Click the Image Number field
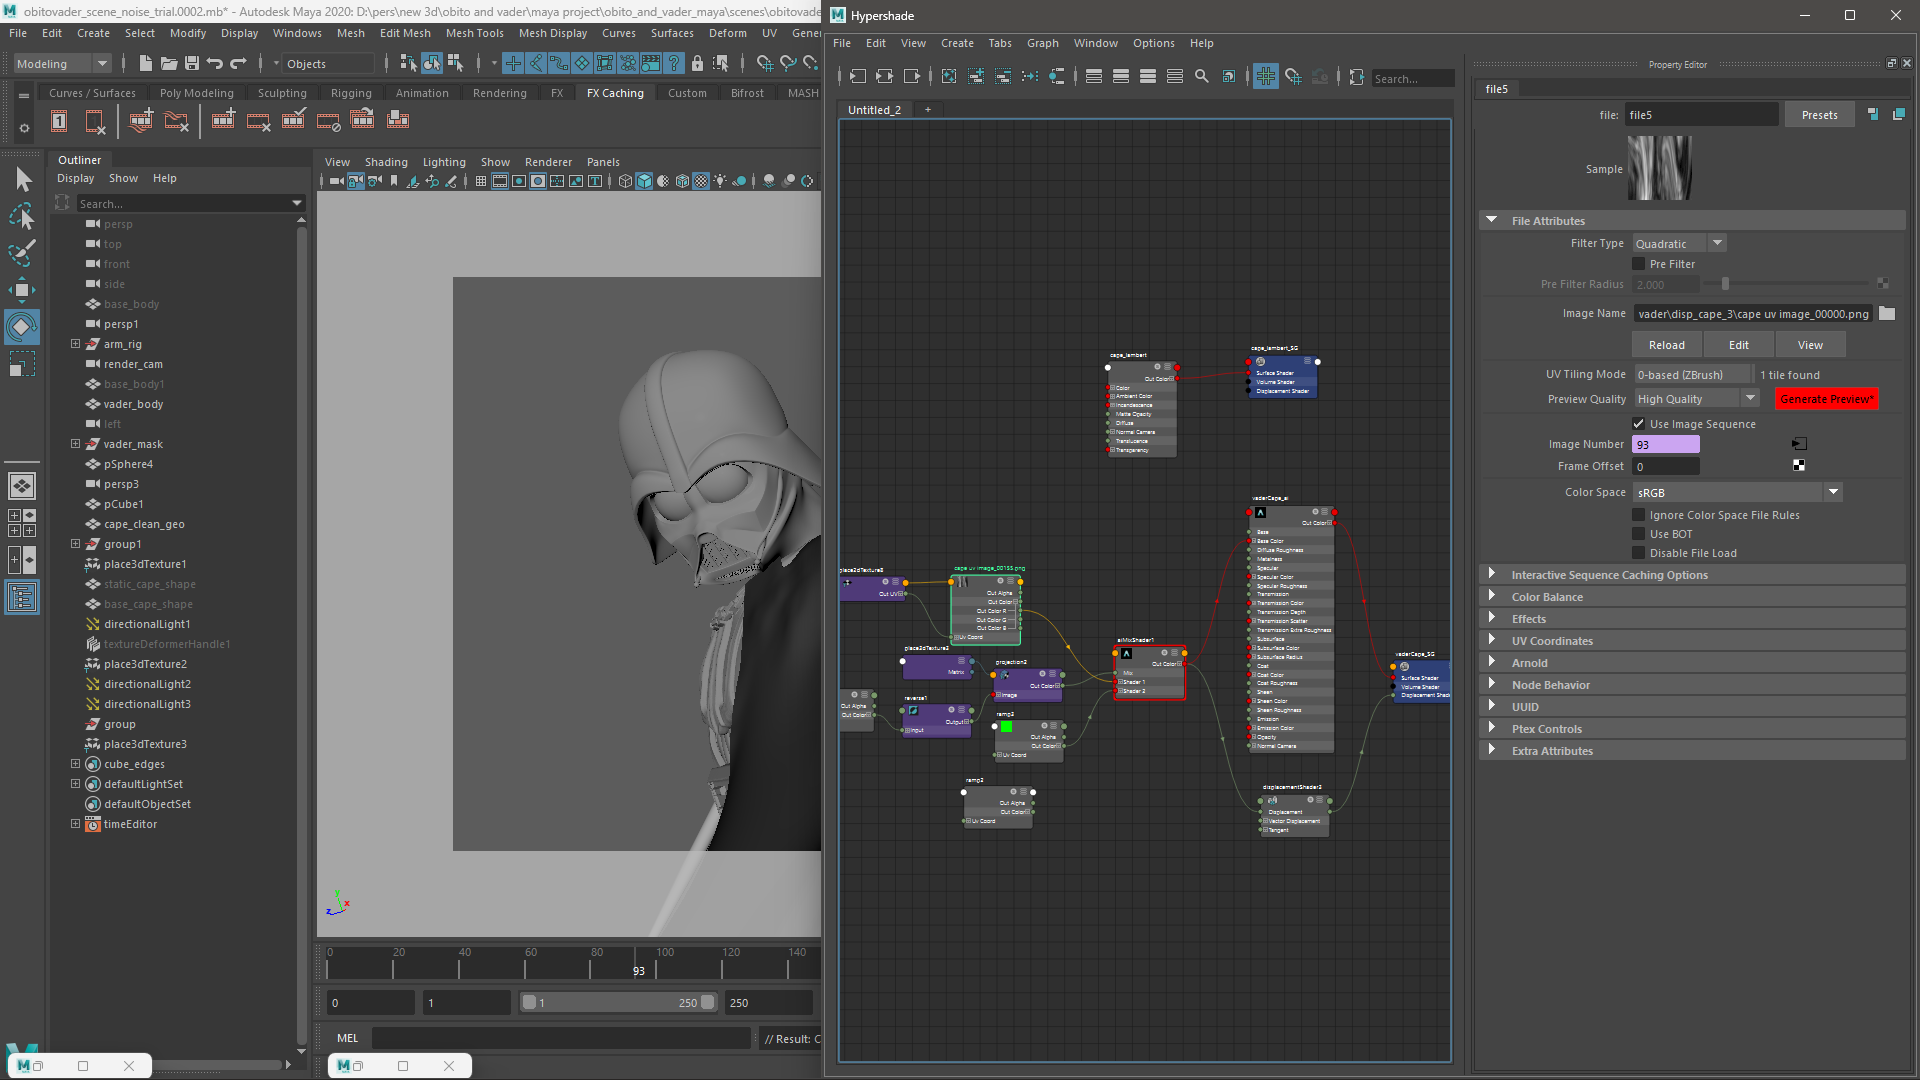 1665,445
